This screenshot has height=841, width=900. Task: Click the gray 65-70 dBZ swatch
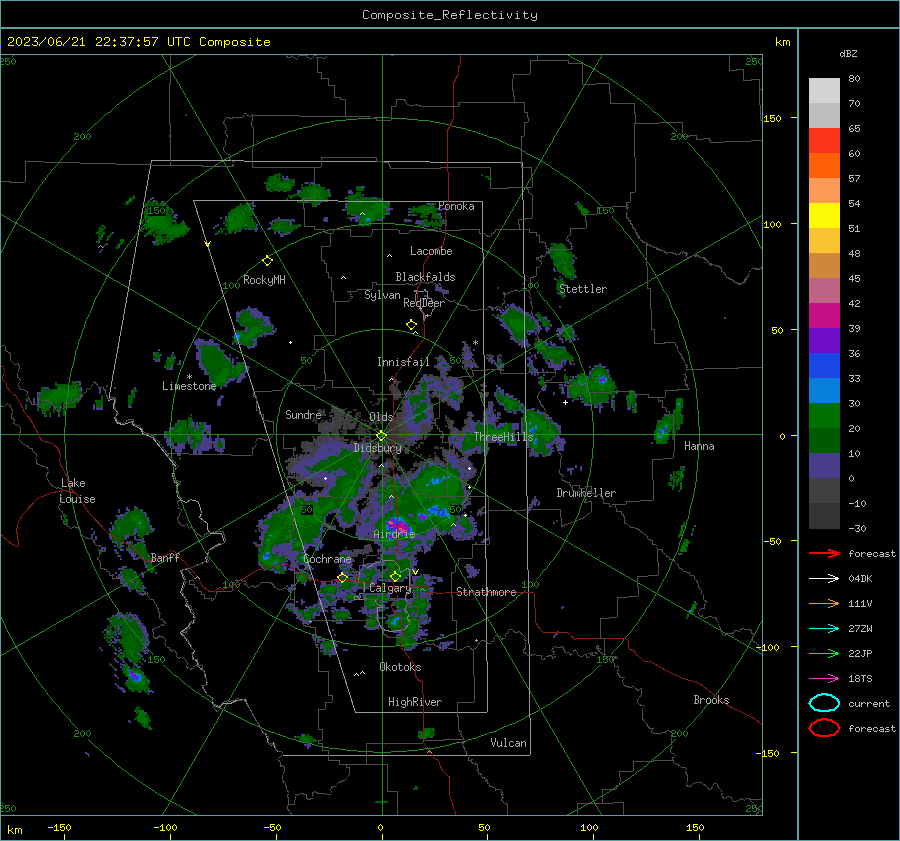click(824, 116)
